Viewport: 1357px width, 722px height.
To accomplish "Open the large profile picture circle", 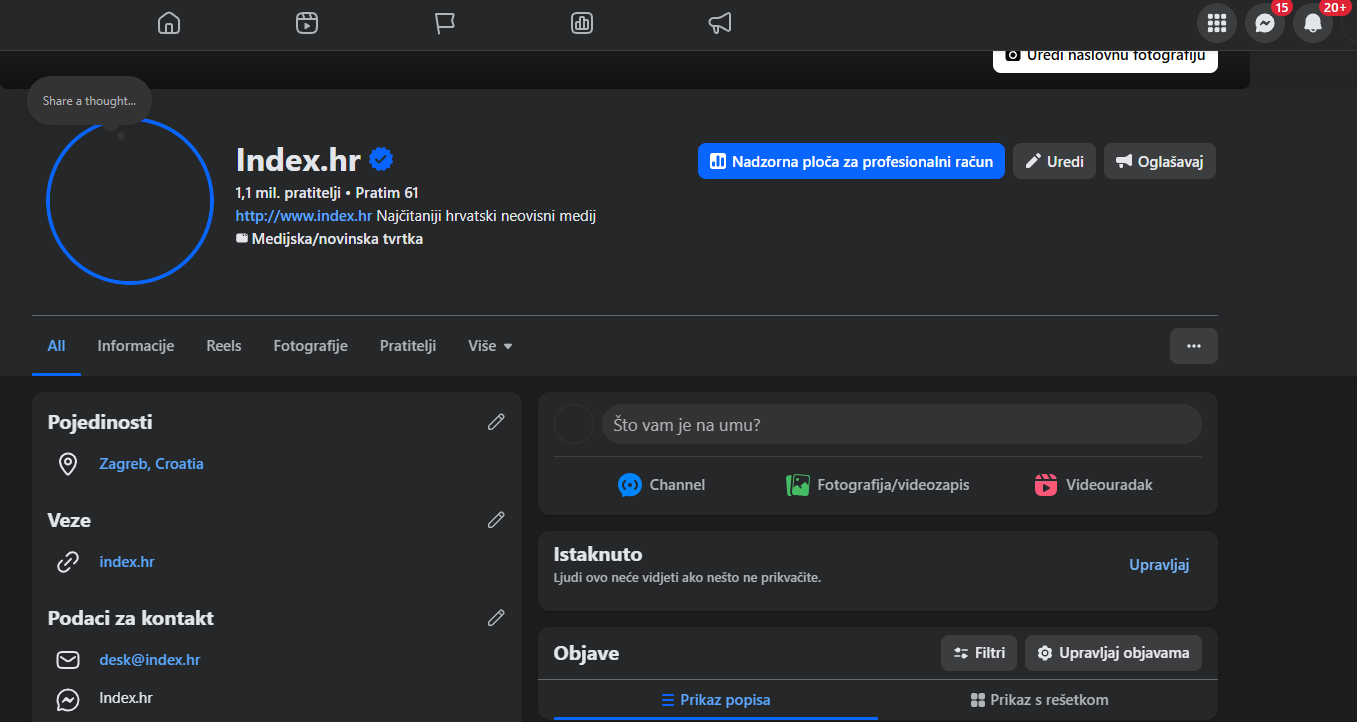I will click(129, 201).
